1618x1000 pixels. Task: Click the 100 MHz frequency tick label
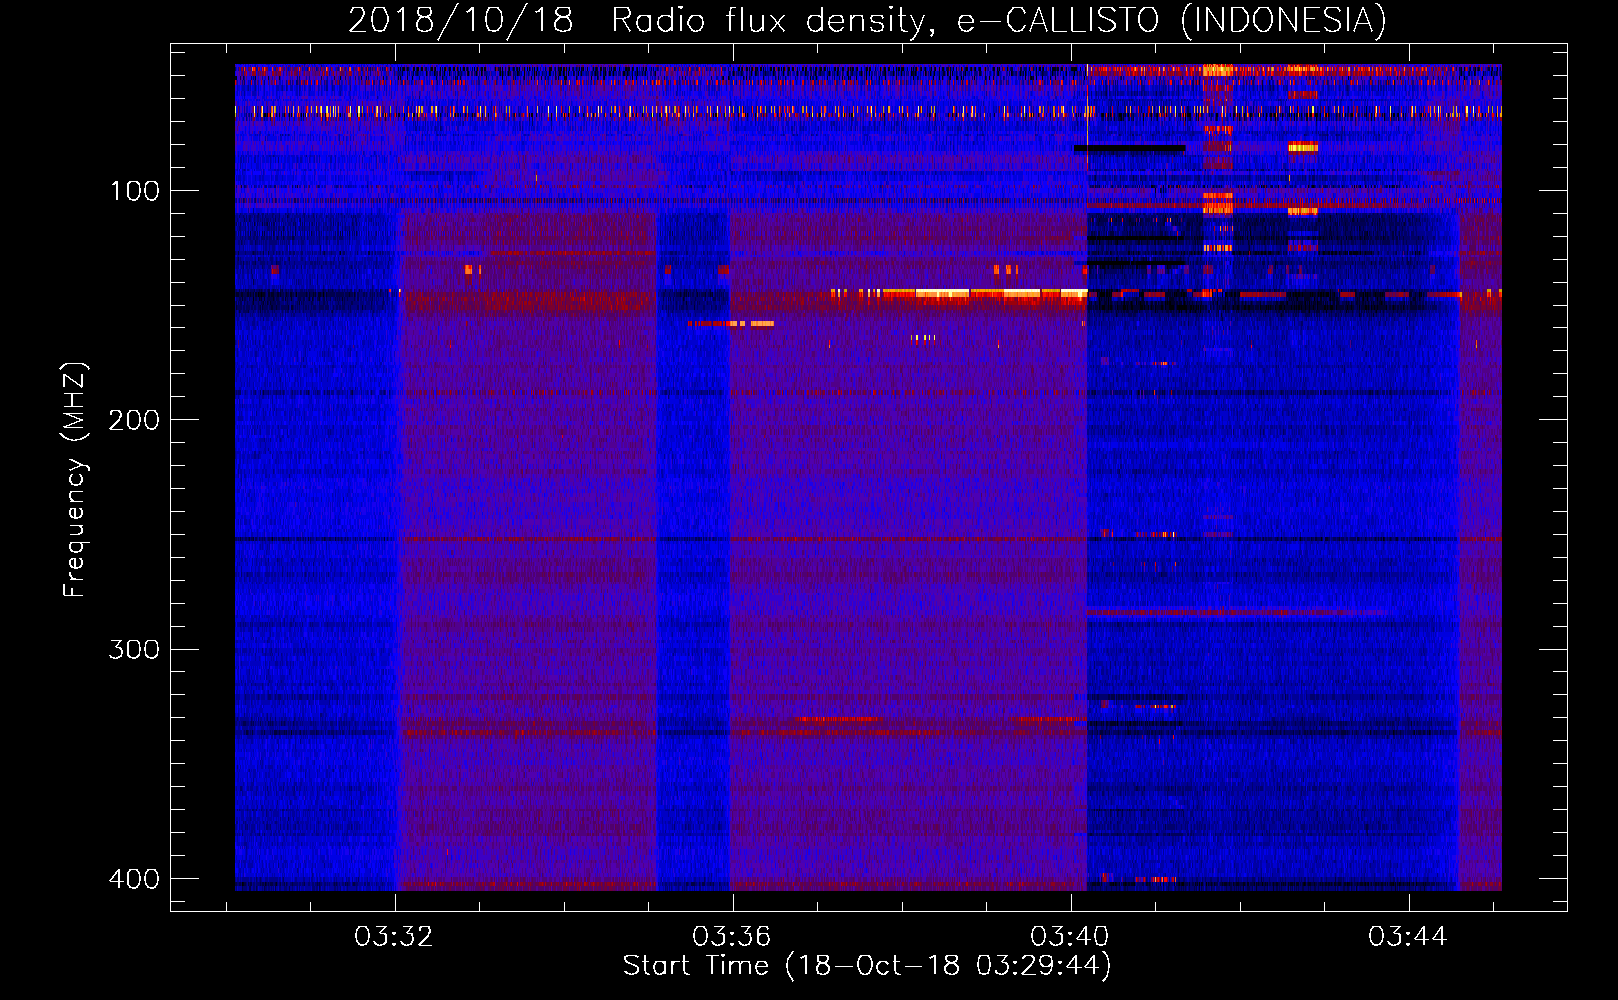[134, 191]
